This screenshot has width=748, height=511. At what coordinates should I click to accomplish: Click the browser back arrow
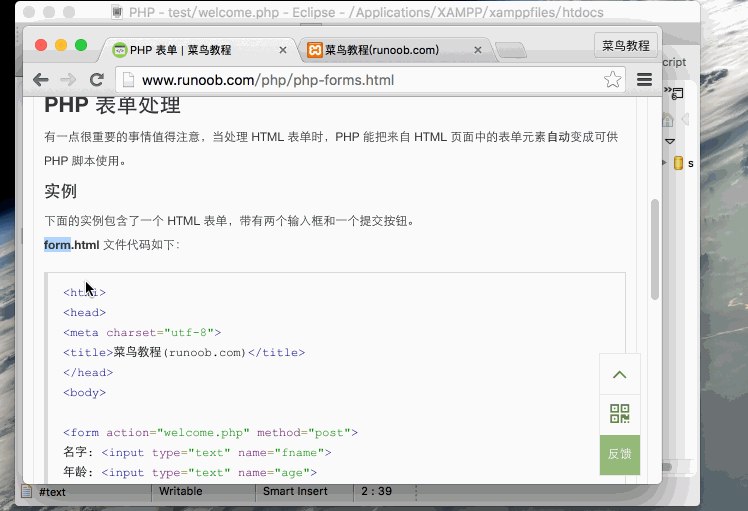click(x=41, y=80)
